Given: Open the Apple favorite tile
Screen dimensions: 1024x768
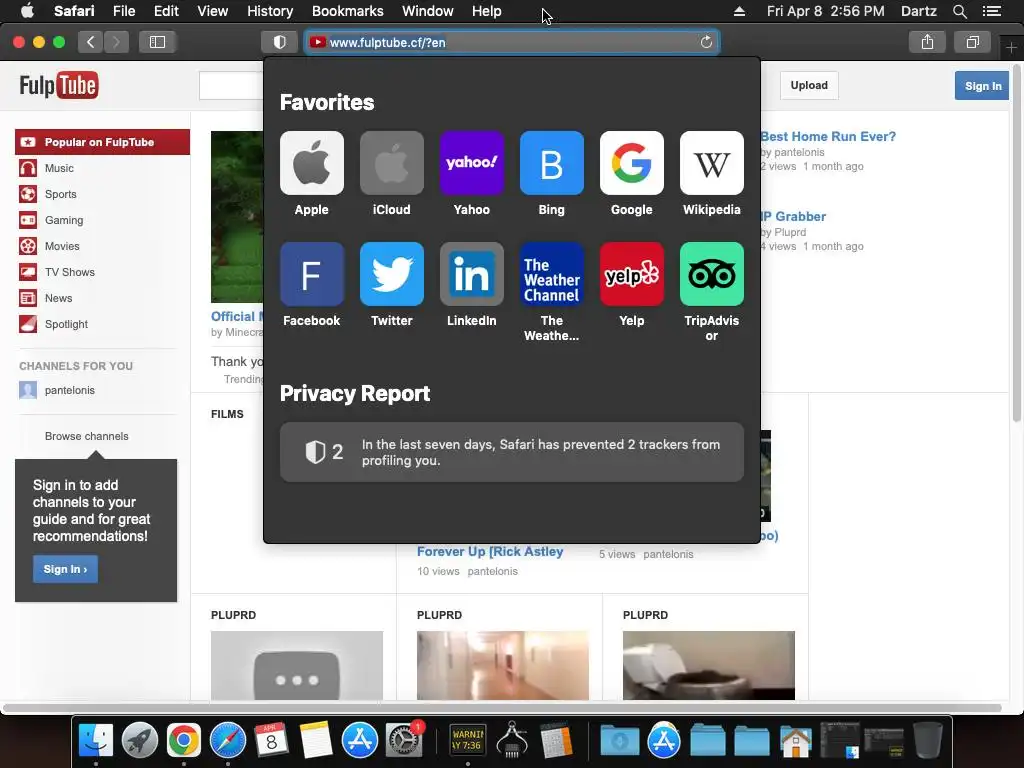Looking at the screenshot, I should [x=312, y=163].
